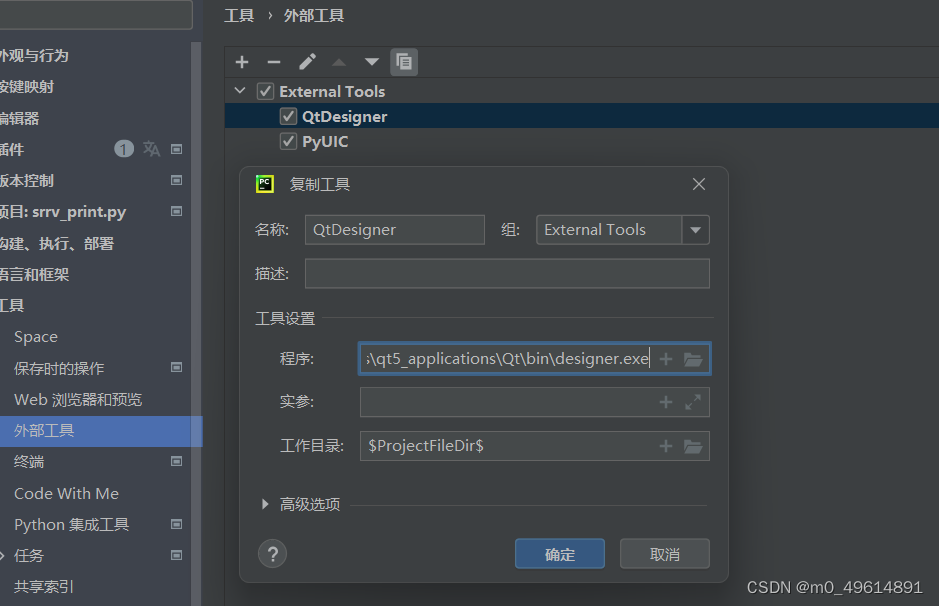Move tool down with the down arrow
The height and width of the screenshot is (606, 939).
click(x=372, y=62)
